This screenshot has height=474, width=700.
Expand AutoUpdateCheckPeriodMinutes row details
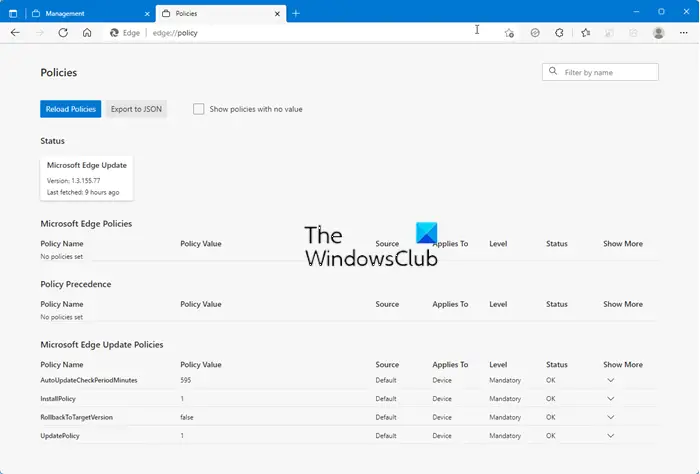tap(611, 380)
